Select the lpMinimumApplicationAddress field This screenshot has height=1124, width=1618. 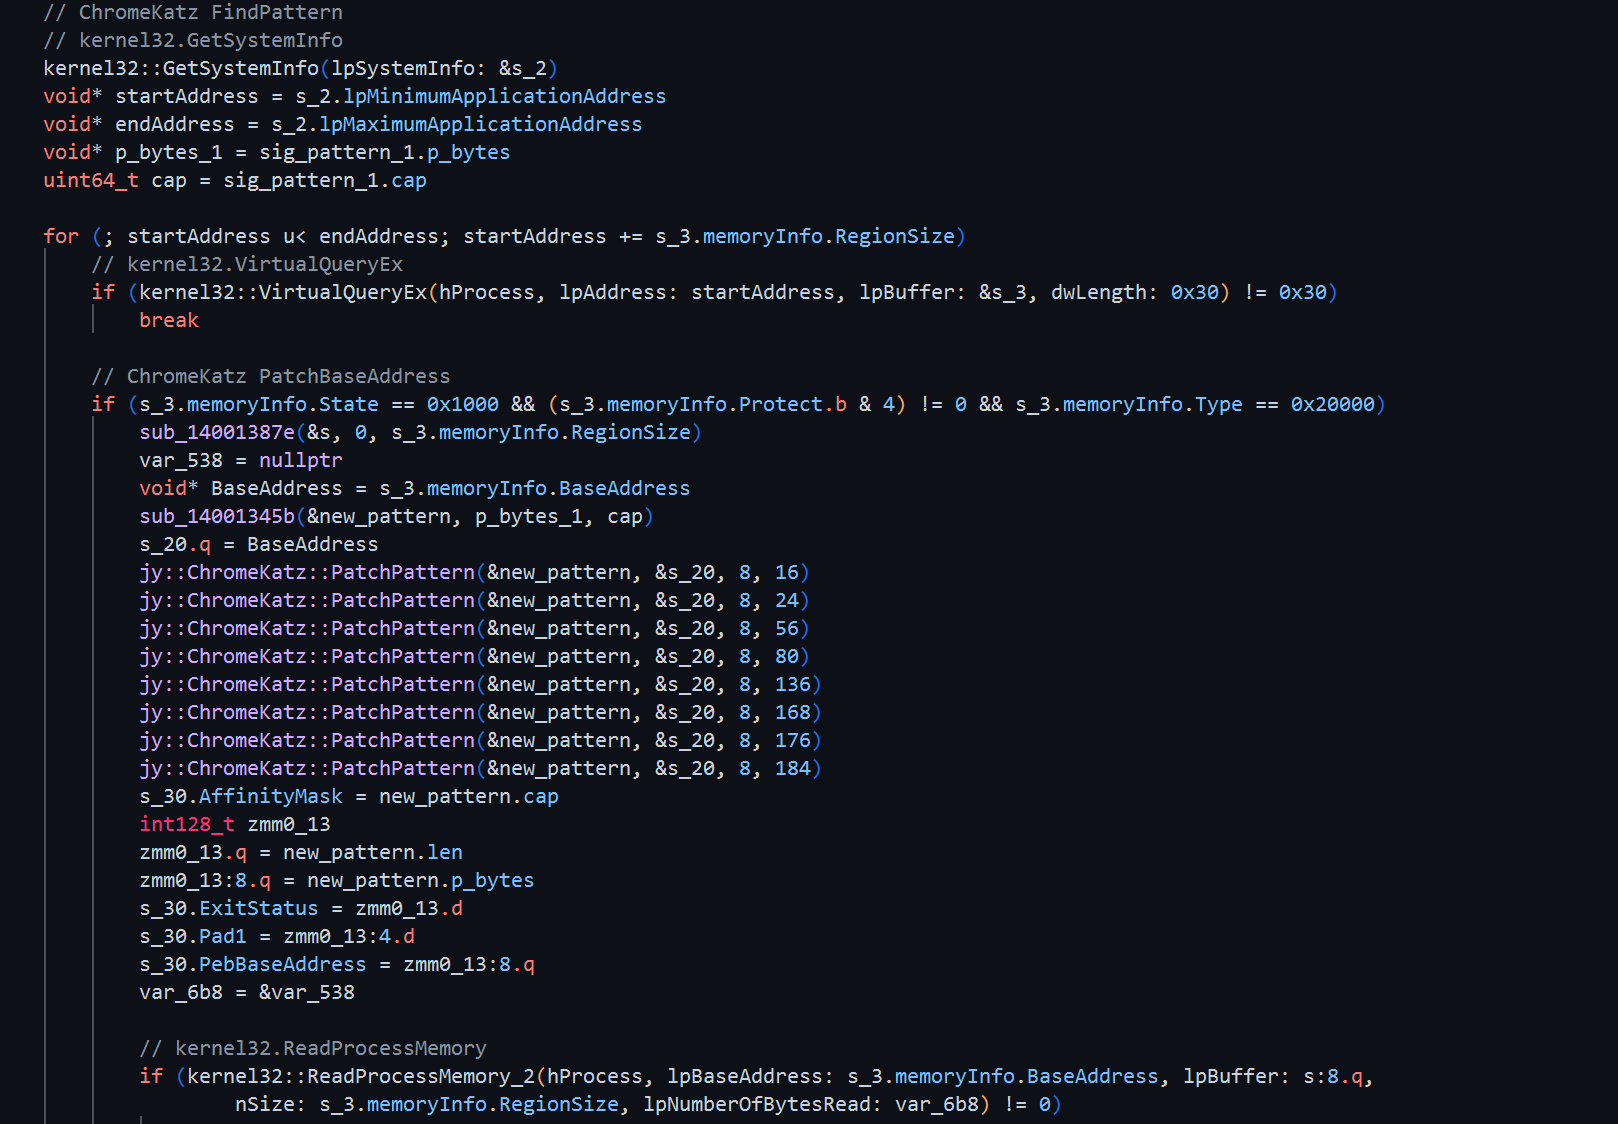point(504,96)
